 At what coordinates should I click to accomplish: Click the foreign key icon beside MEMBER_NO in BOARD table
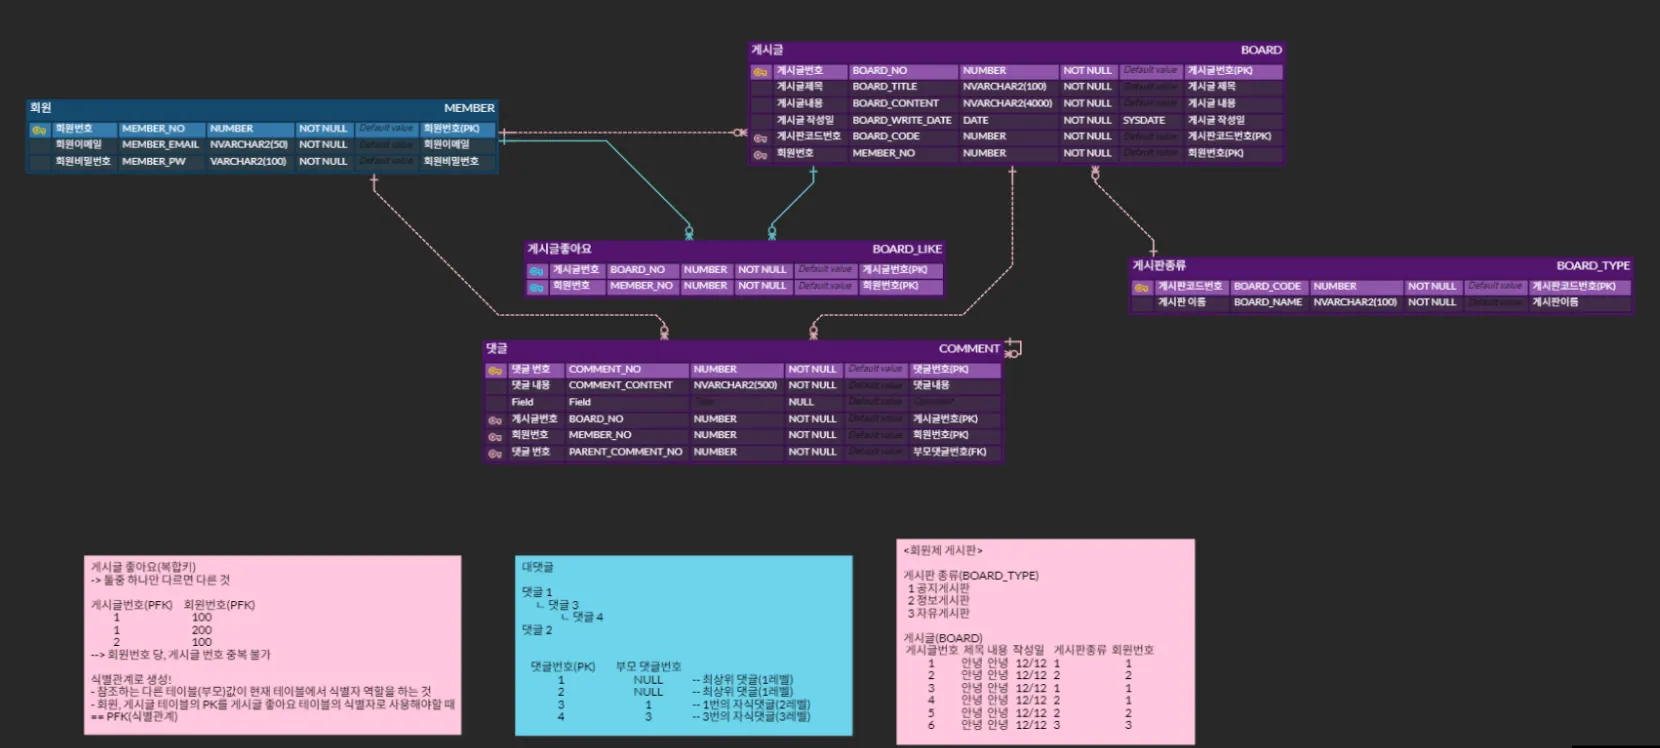(760, 154)
